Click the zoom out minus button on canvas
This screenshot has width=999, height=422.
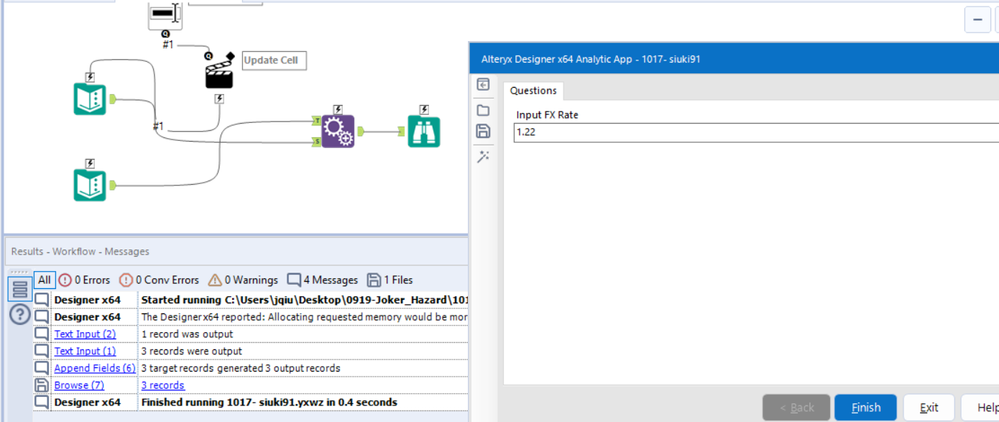977,20
